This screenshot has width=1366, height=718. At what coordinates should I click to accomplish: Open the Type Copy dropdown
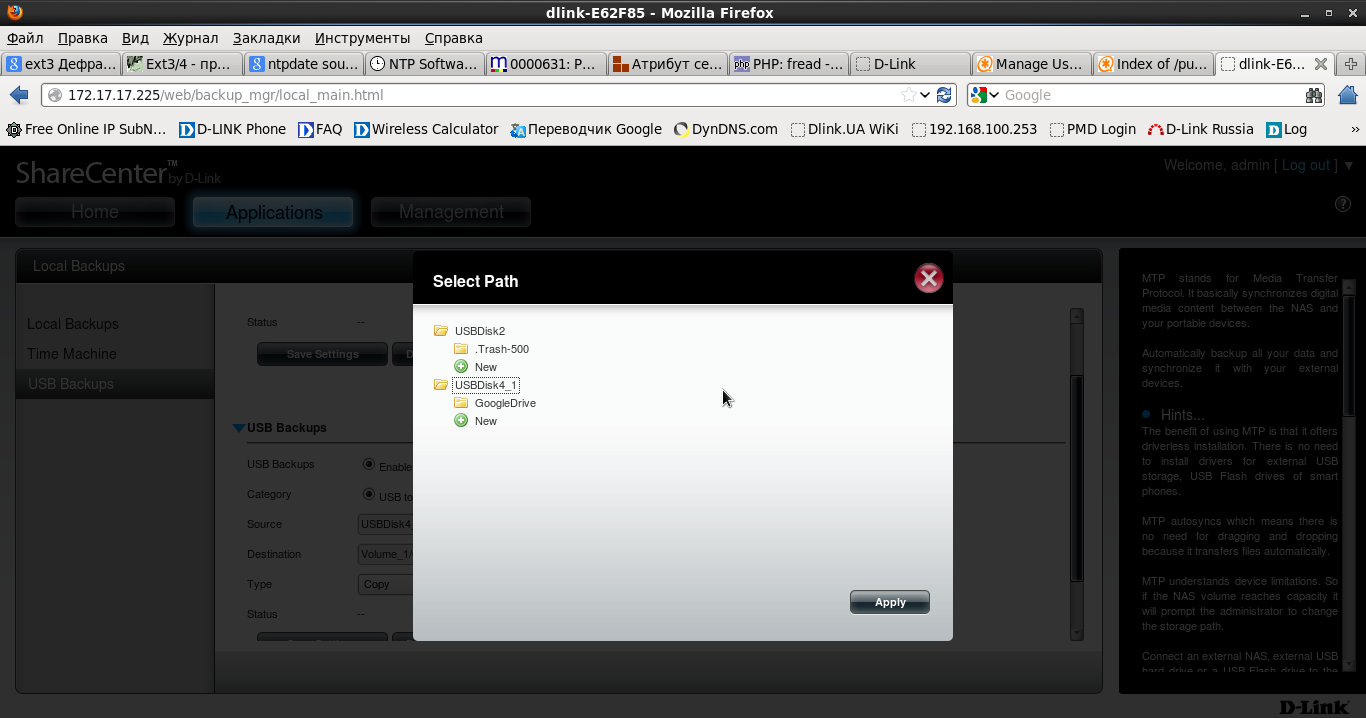click(x=385, y=584)
